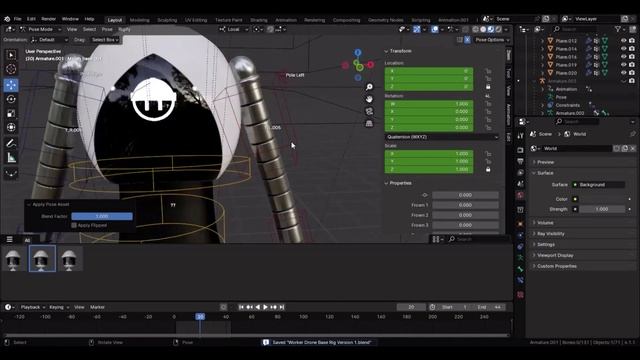Click the zoom magnifier viewport gizmo

[369, 87]
